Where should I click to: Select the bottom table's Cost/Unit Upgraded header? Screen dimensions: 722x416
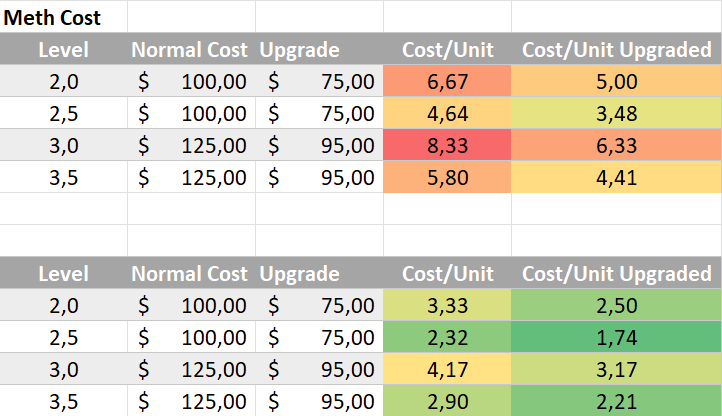click(616, 274)
